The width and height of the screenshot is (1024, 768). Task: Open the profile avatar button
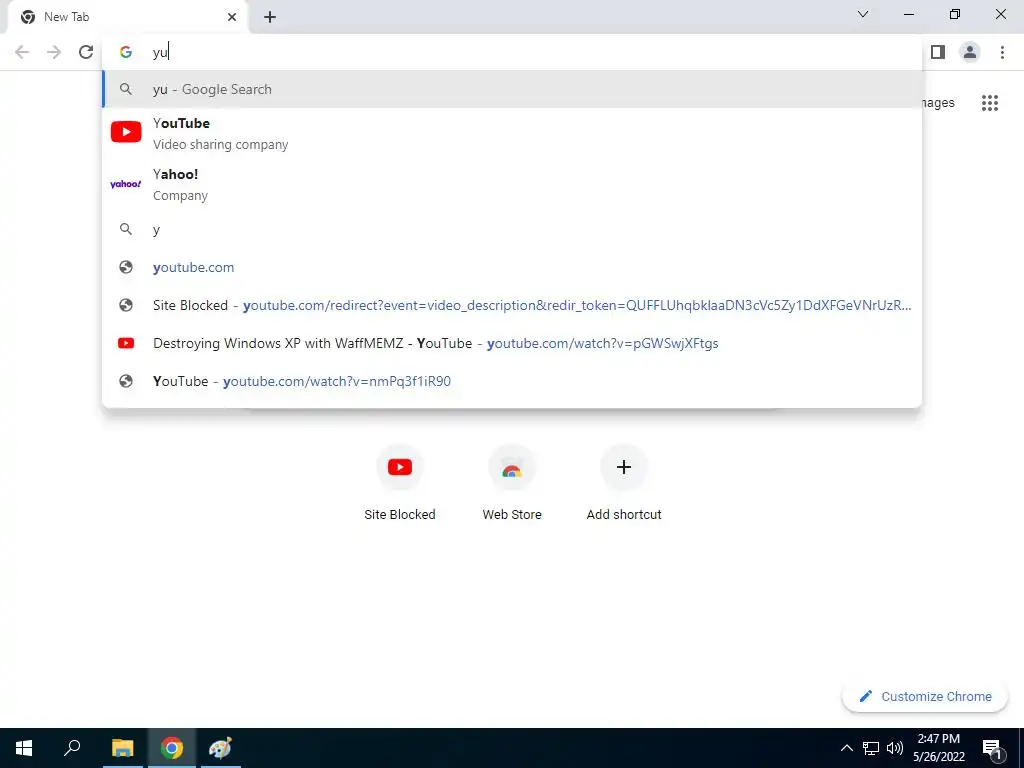click(970, 52)
